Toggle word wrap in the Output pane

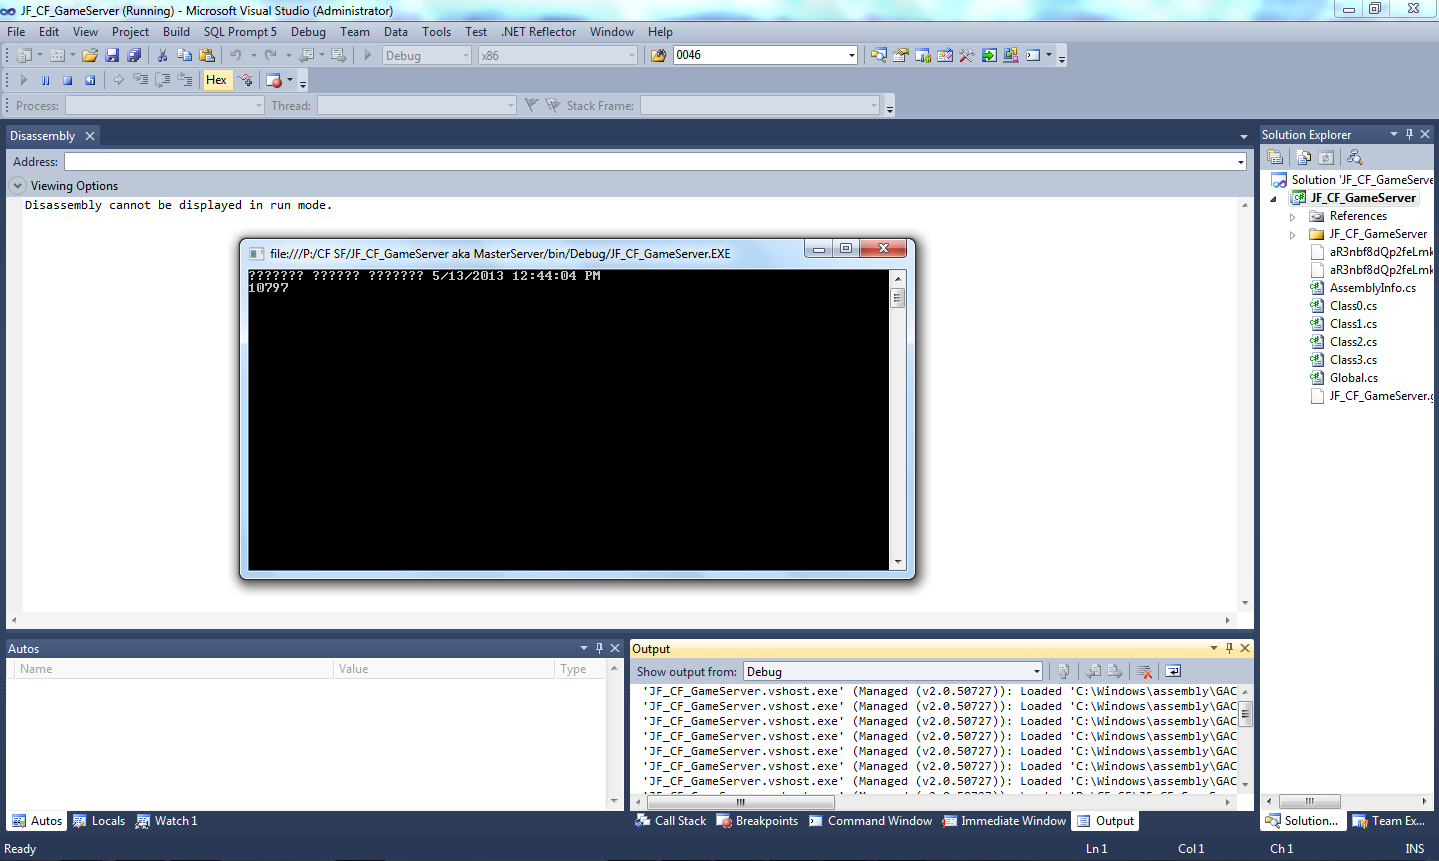pyautogui.click(x=1173, y=672)
